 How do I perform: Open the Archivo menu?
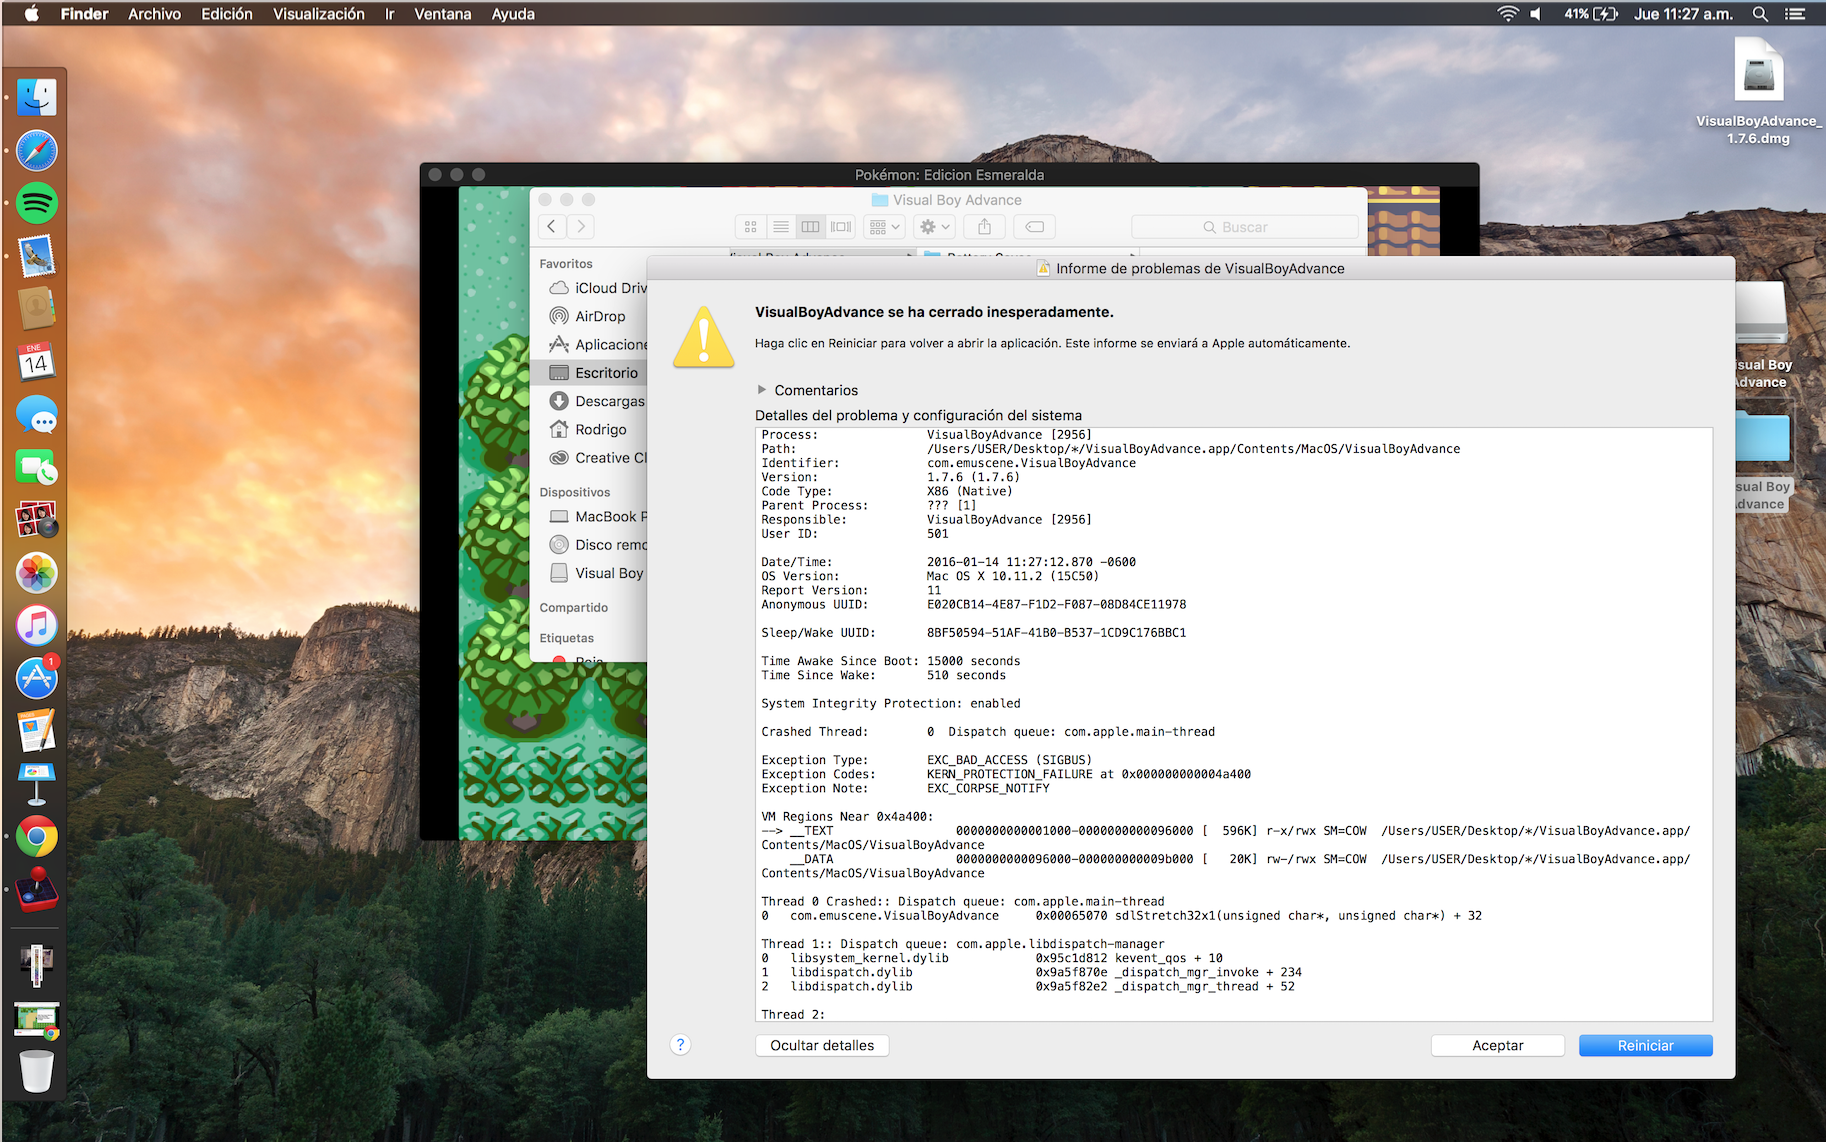[x=154, y=14]
